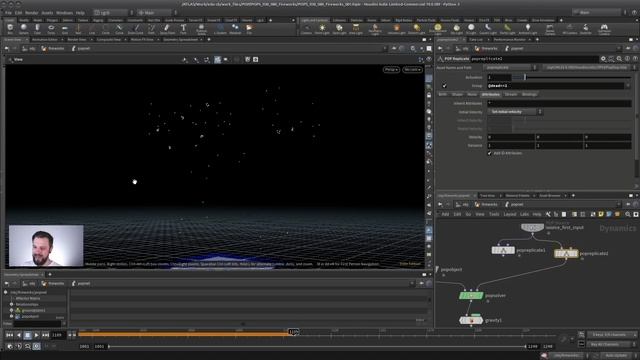The height and width of the screenshot is (360, 640).
Task: Open the File menu
Action: [x=8, y=13]
